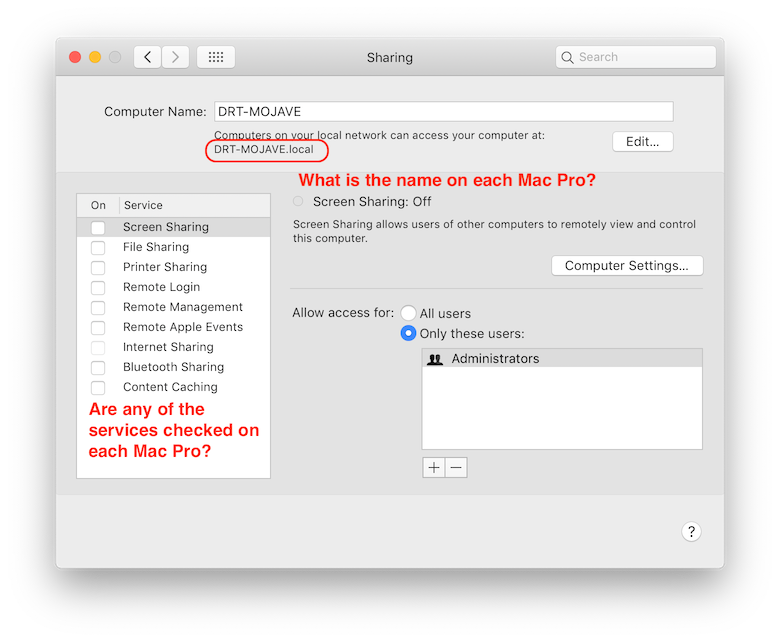Enable the Bluetooth Sharing checkbox
The height and width of the screenshot is (642, 780).
(x=98, y=367)
